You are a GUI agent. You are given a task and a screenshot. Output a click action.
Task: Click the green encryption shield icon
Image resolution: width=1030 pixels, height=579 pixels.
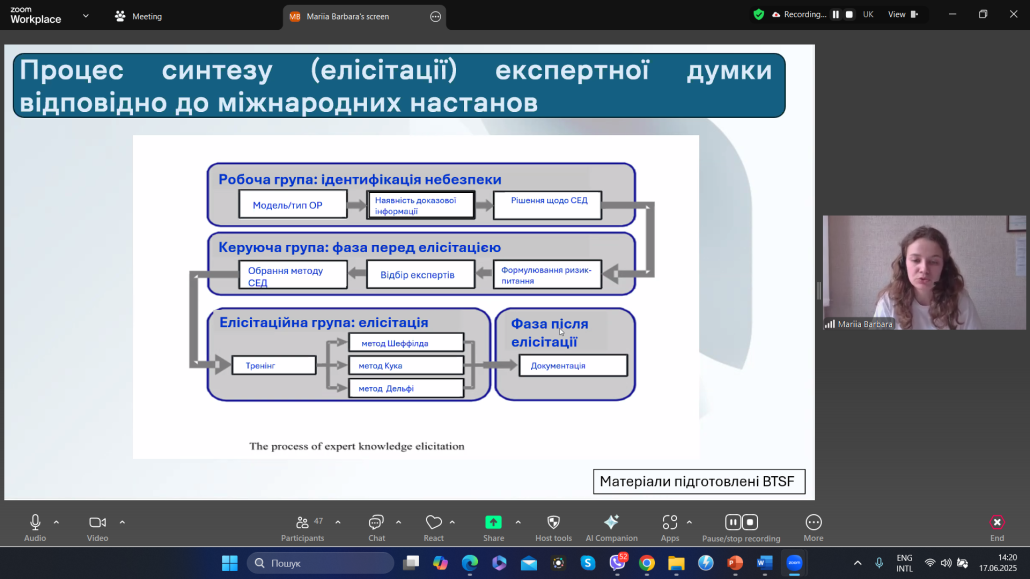759,15
